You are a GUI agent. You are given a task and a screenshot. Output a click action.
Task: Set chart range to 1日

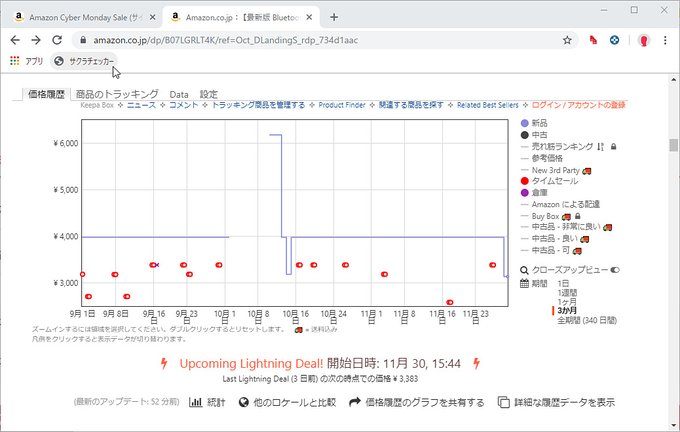click(x=563, y=284)
